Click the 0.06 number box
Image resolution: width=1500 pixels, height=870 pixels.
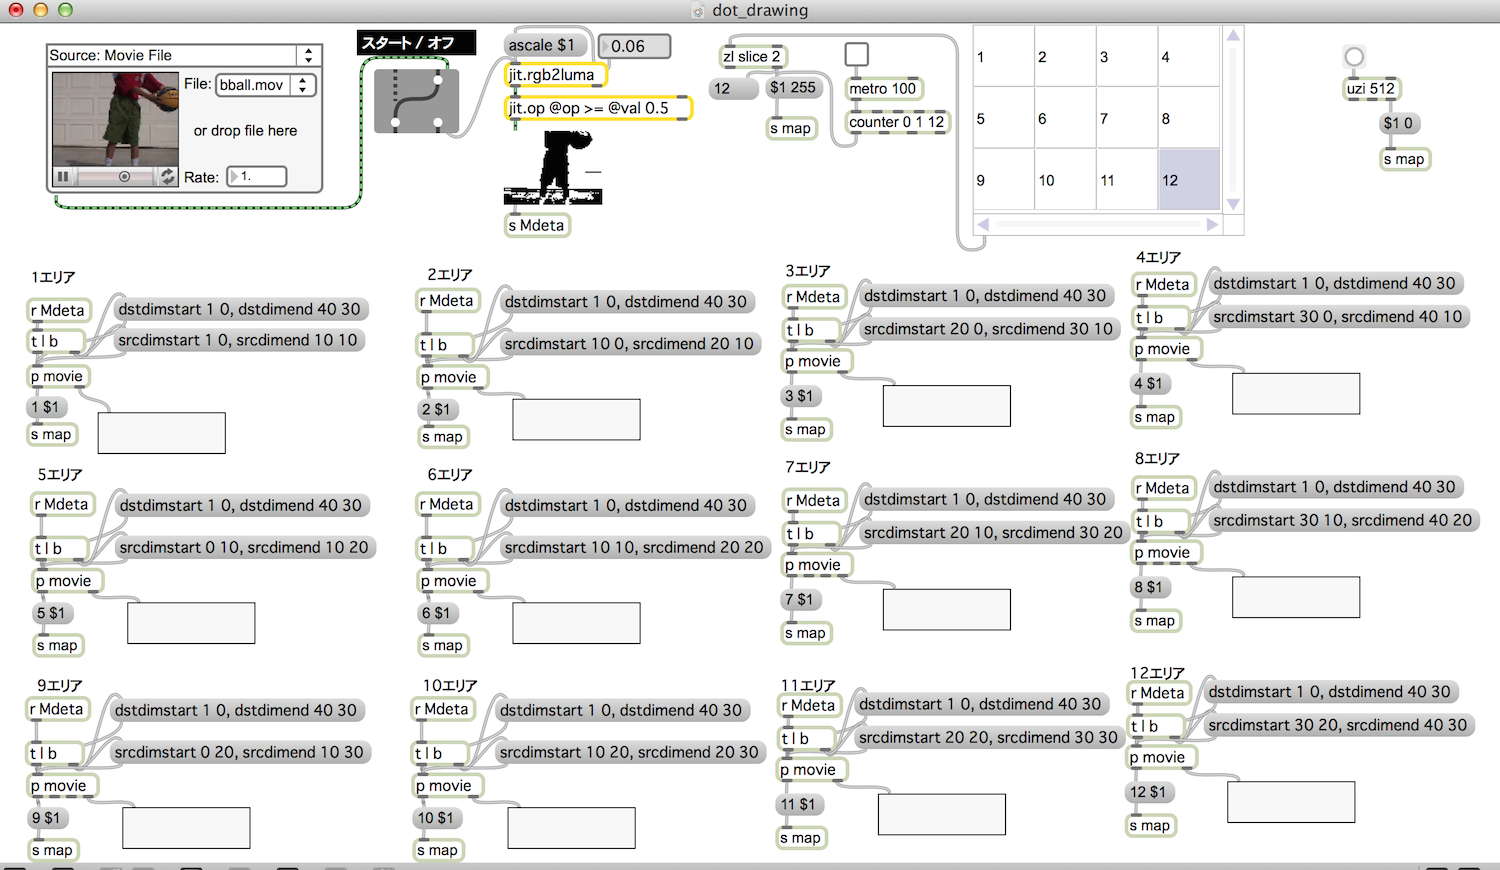pyautogui.click(x=634, y=46)
